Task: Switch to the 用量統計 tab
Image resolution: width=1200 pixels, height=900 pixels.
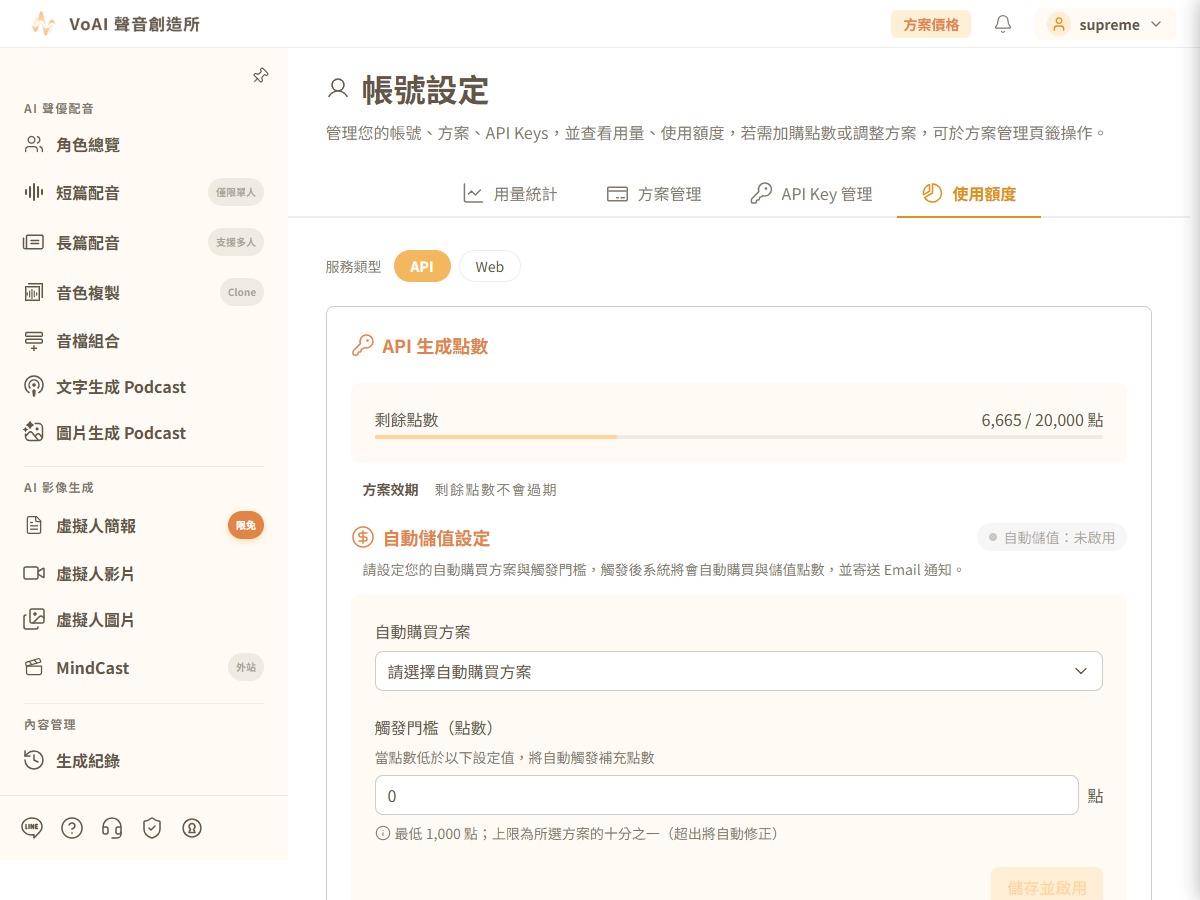Action: point(510,194)
